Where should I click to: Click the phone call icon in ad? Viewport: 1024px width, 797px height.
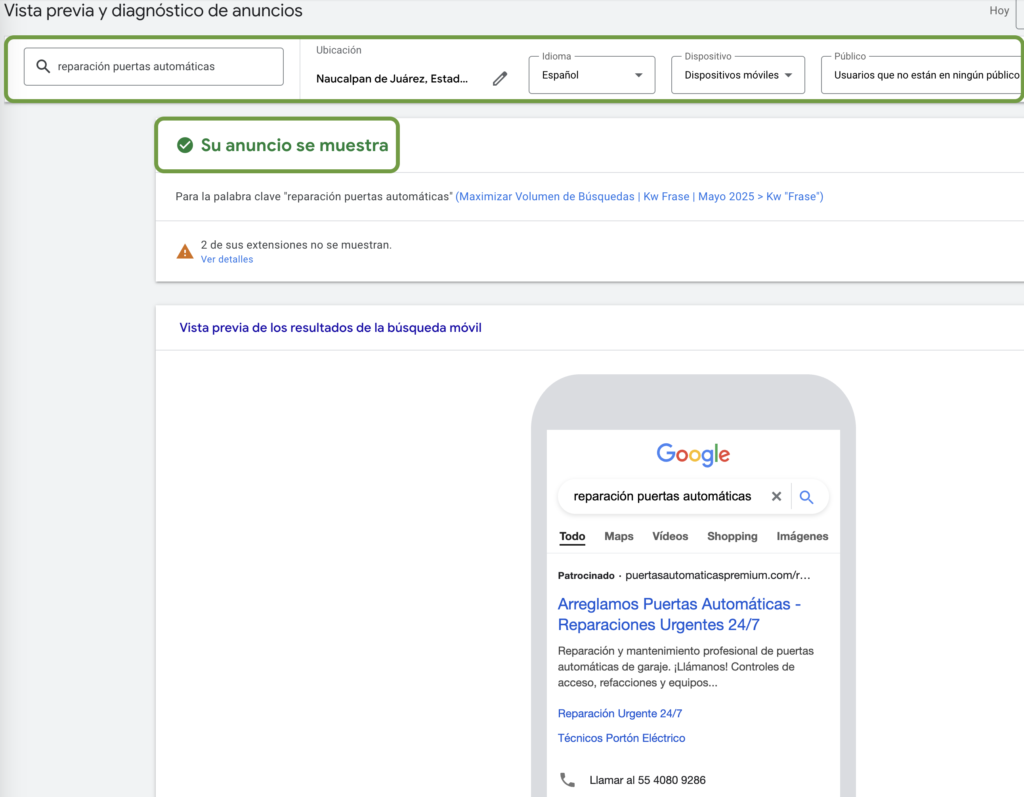tap(568, 780)
